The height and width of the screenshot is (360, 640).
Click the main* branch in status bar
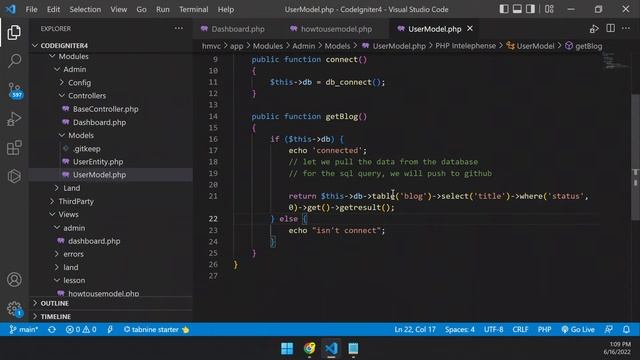click(x=24, y=329)
